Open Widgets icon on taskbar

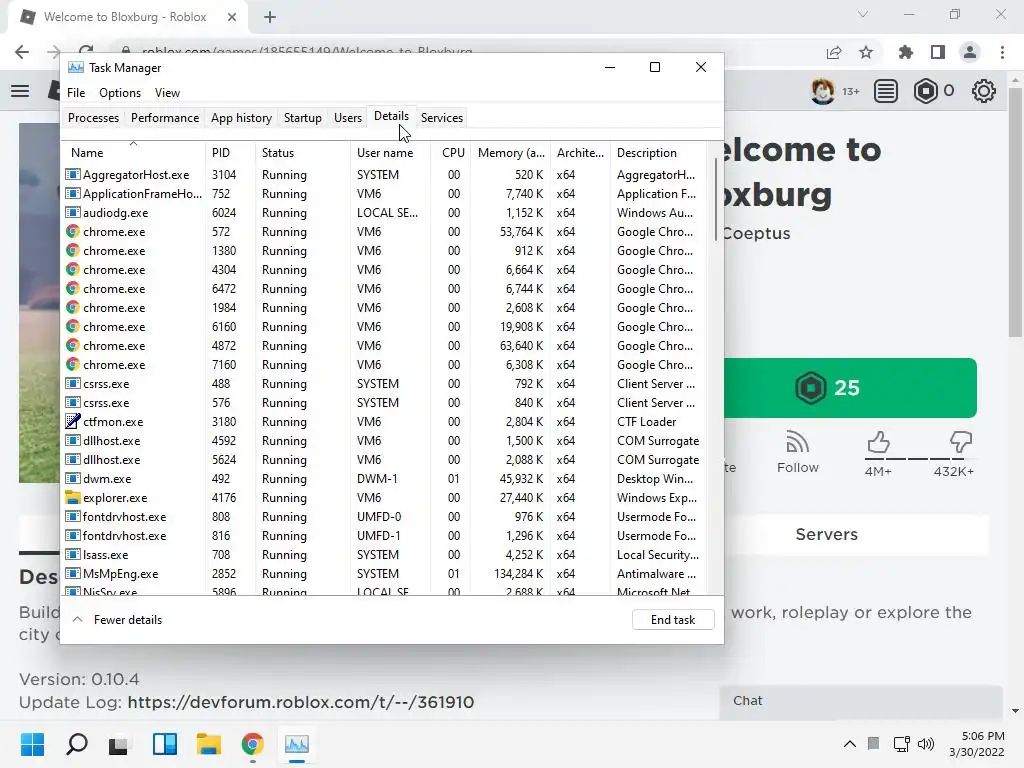165,744
